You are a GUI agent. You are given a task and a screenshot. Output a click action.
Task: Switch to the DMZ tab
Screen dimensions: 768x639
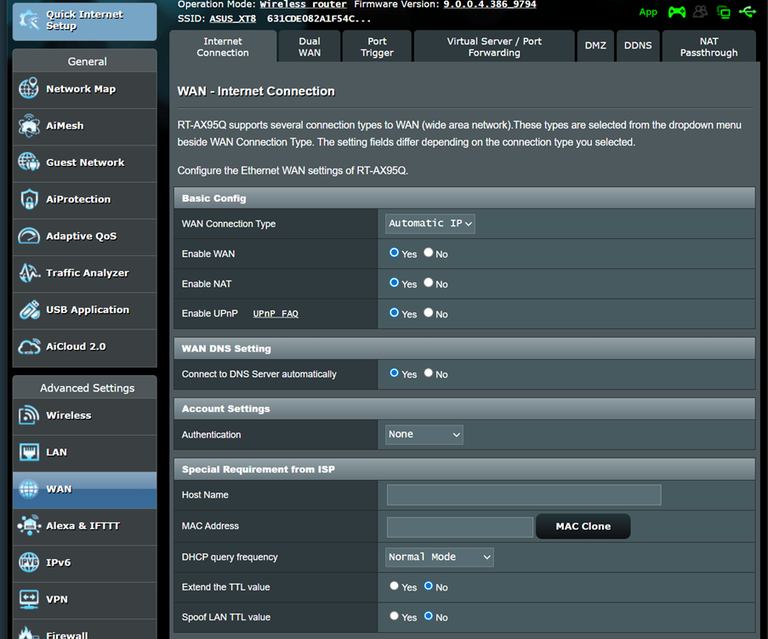coord(595,46)
